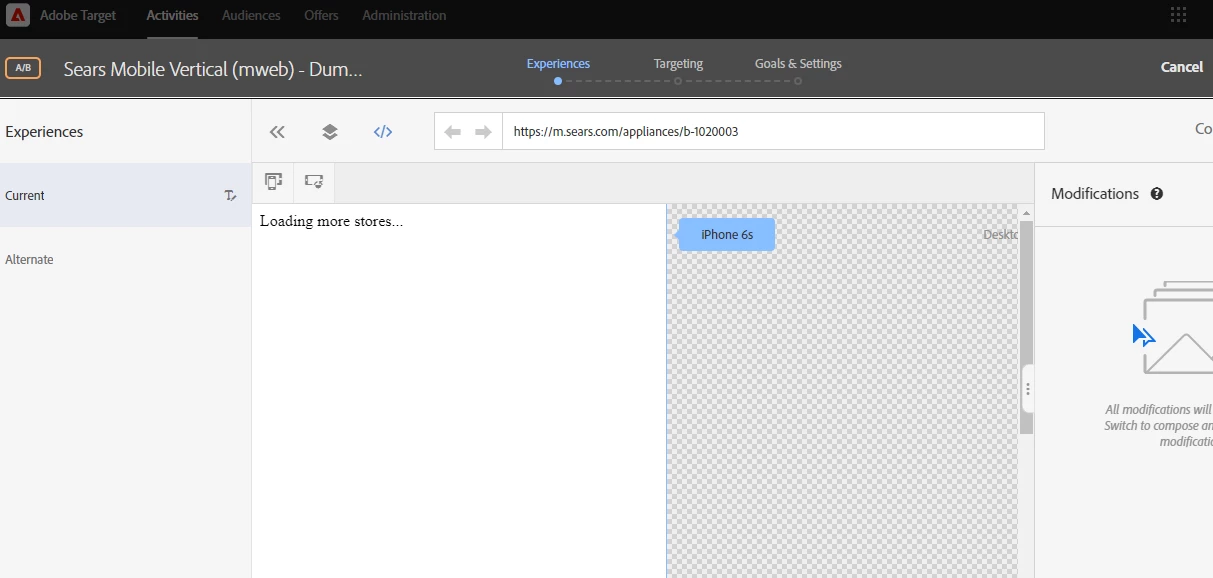Click the vertical scrollbar of the preview

tap(1026, 327)
